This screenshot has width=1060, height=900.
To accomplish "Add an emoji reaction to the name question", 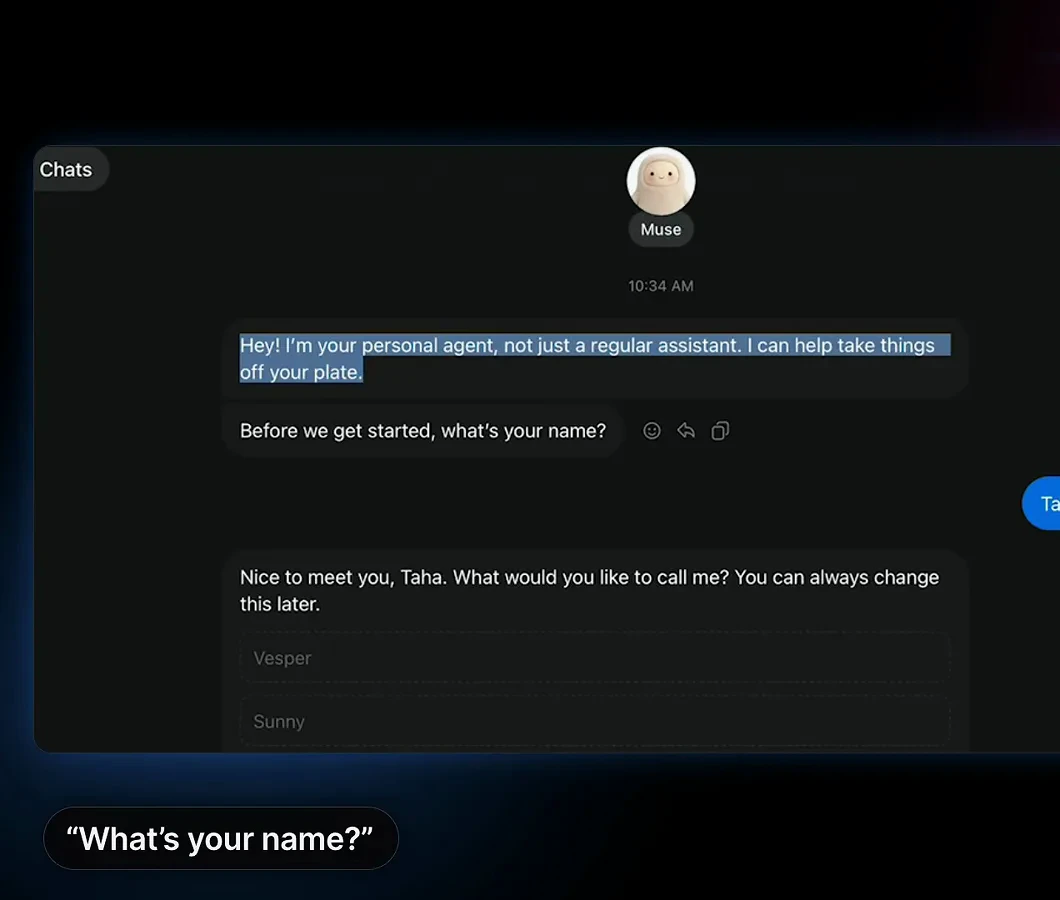I will coord(652,431).
